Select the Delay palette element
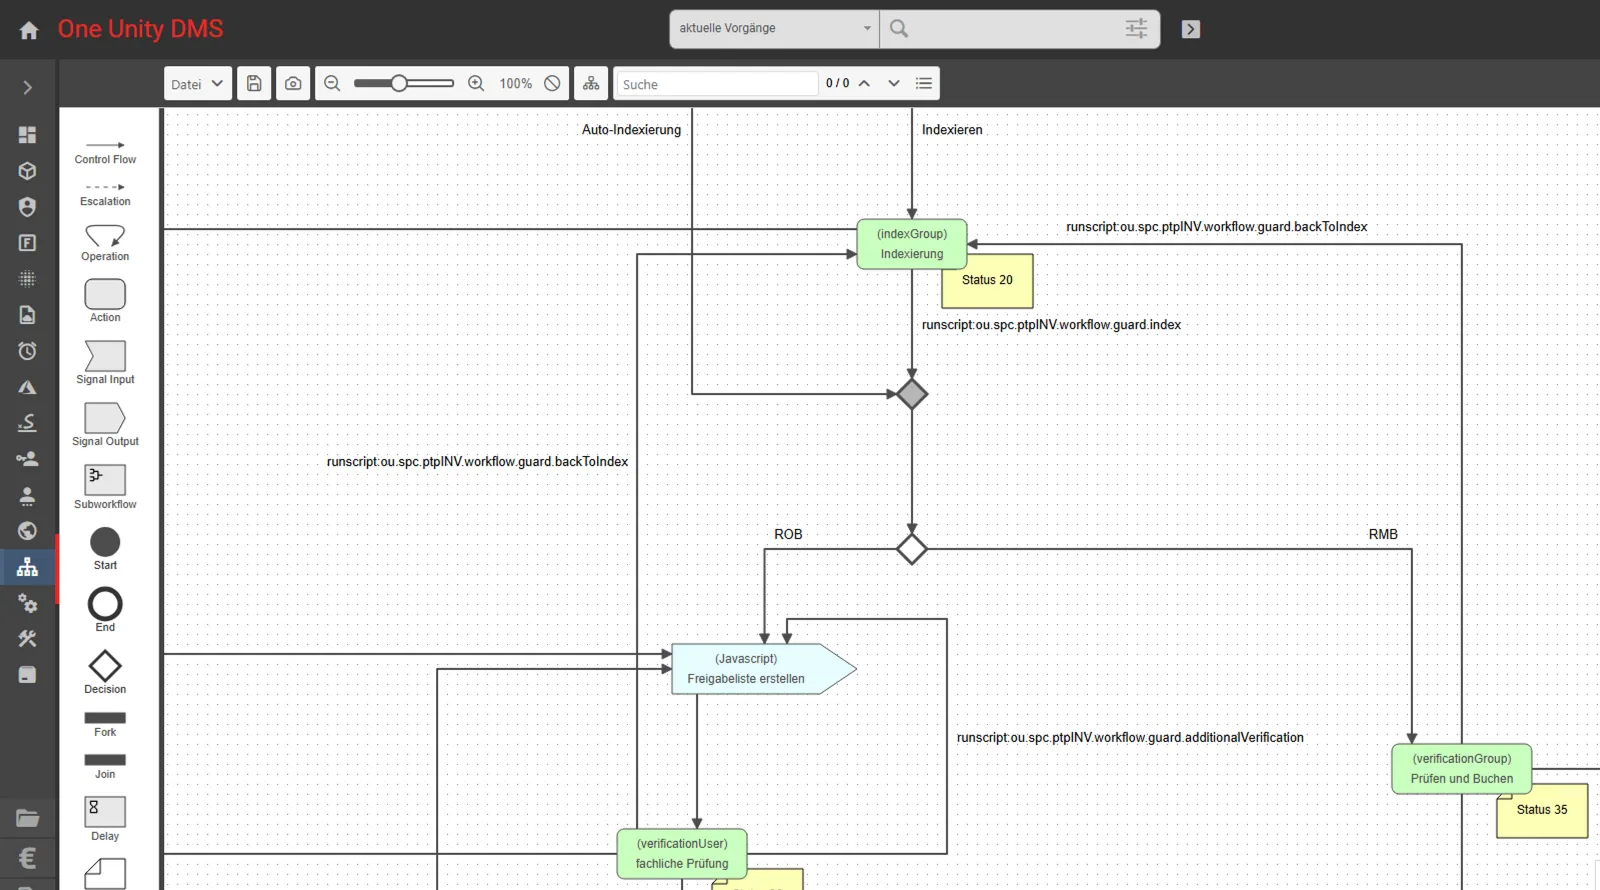1600x890 pixels. point(105,819)
